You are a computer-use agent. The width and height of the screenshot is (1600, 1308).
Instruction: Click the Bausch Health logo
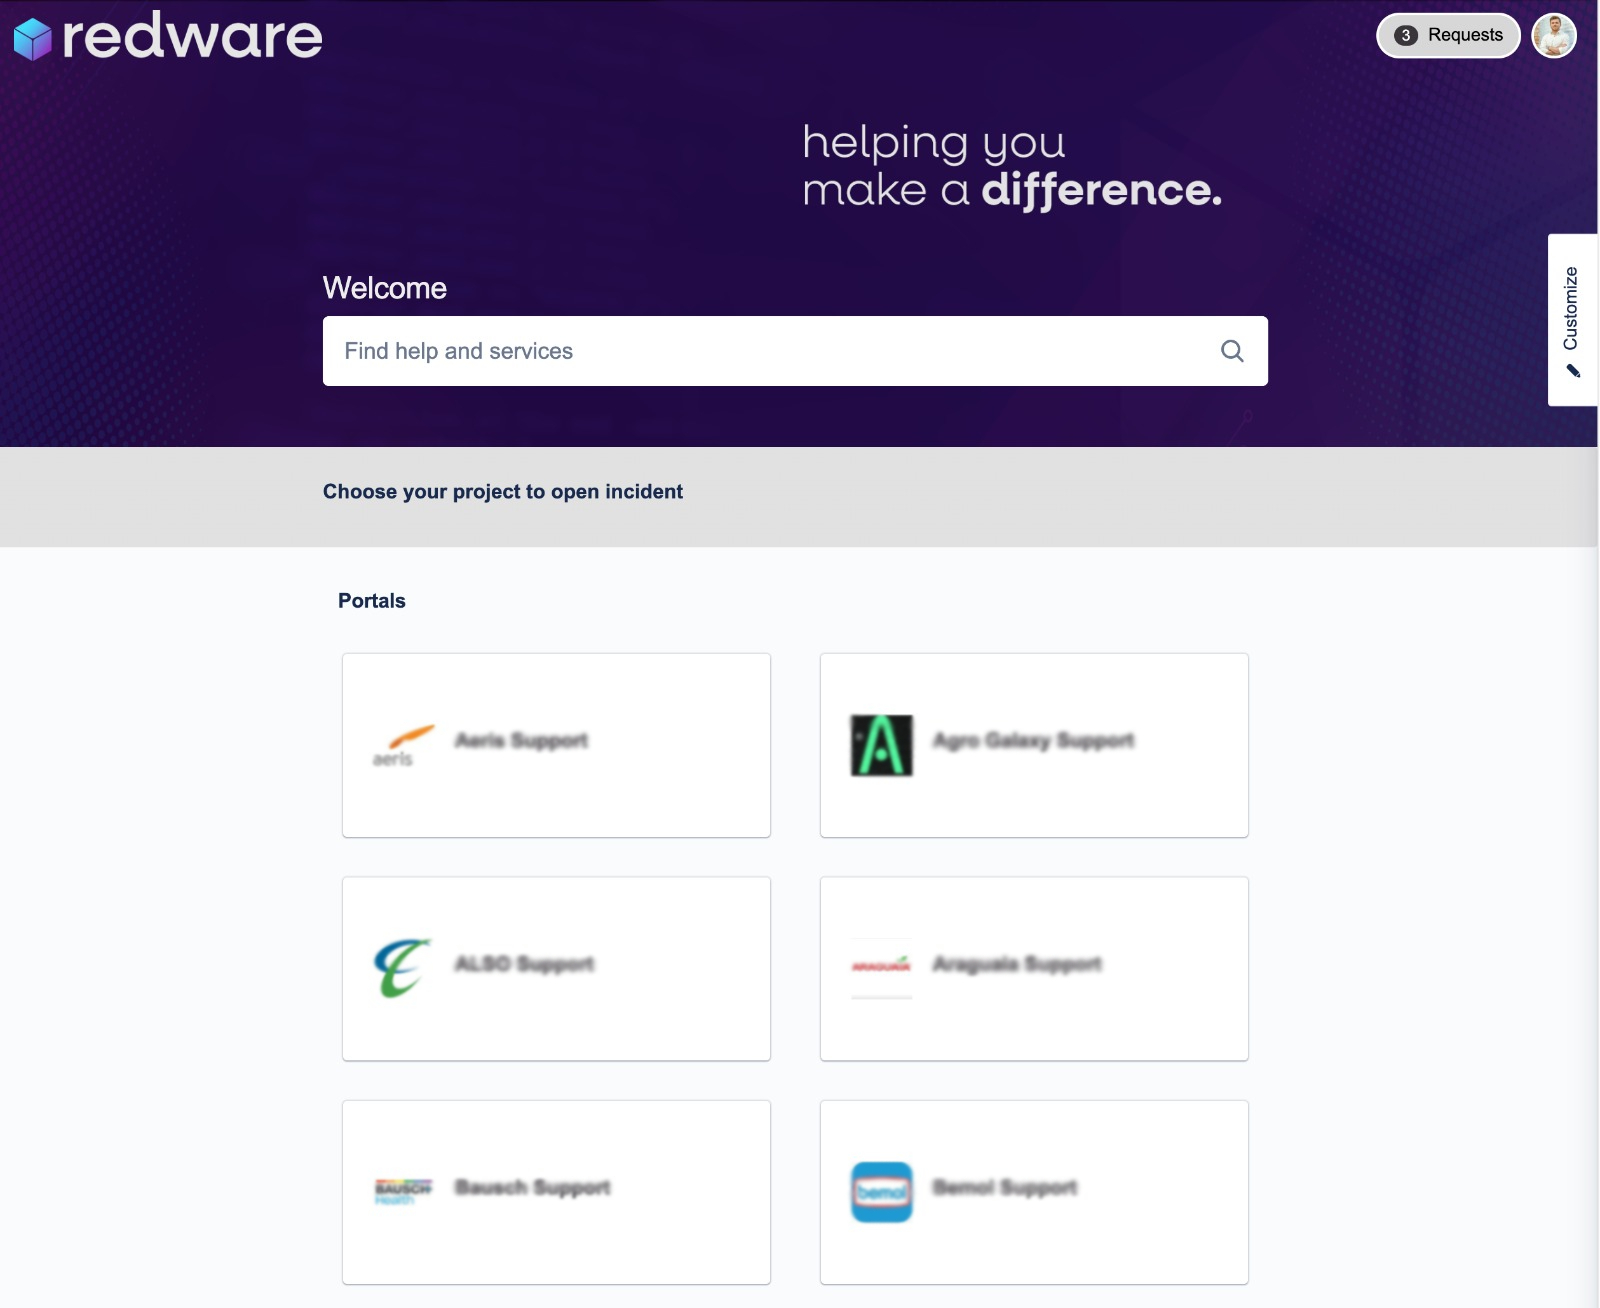(x=402, y=1191)
